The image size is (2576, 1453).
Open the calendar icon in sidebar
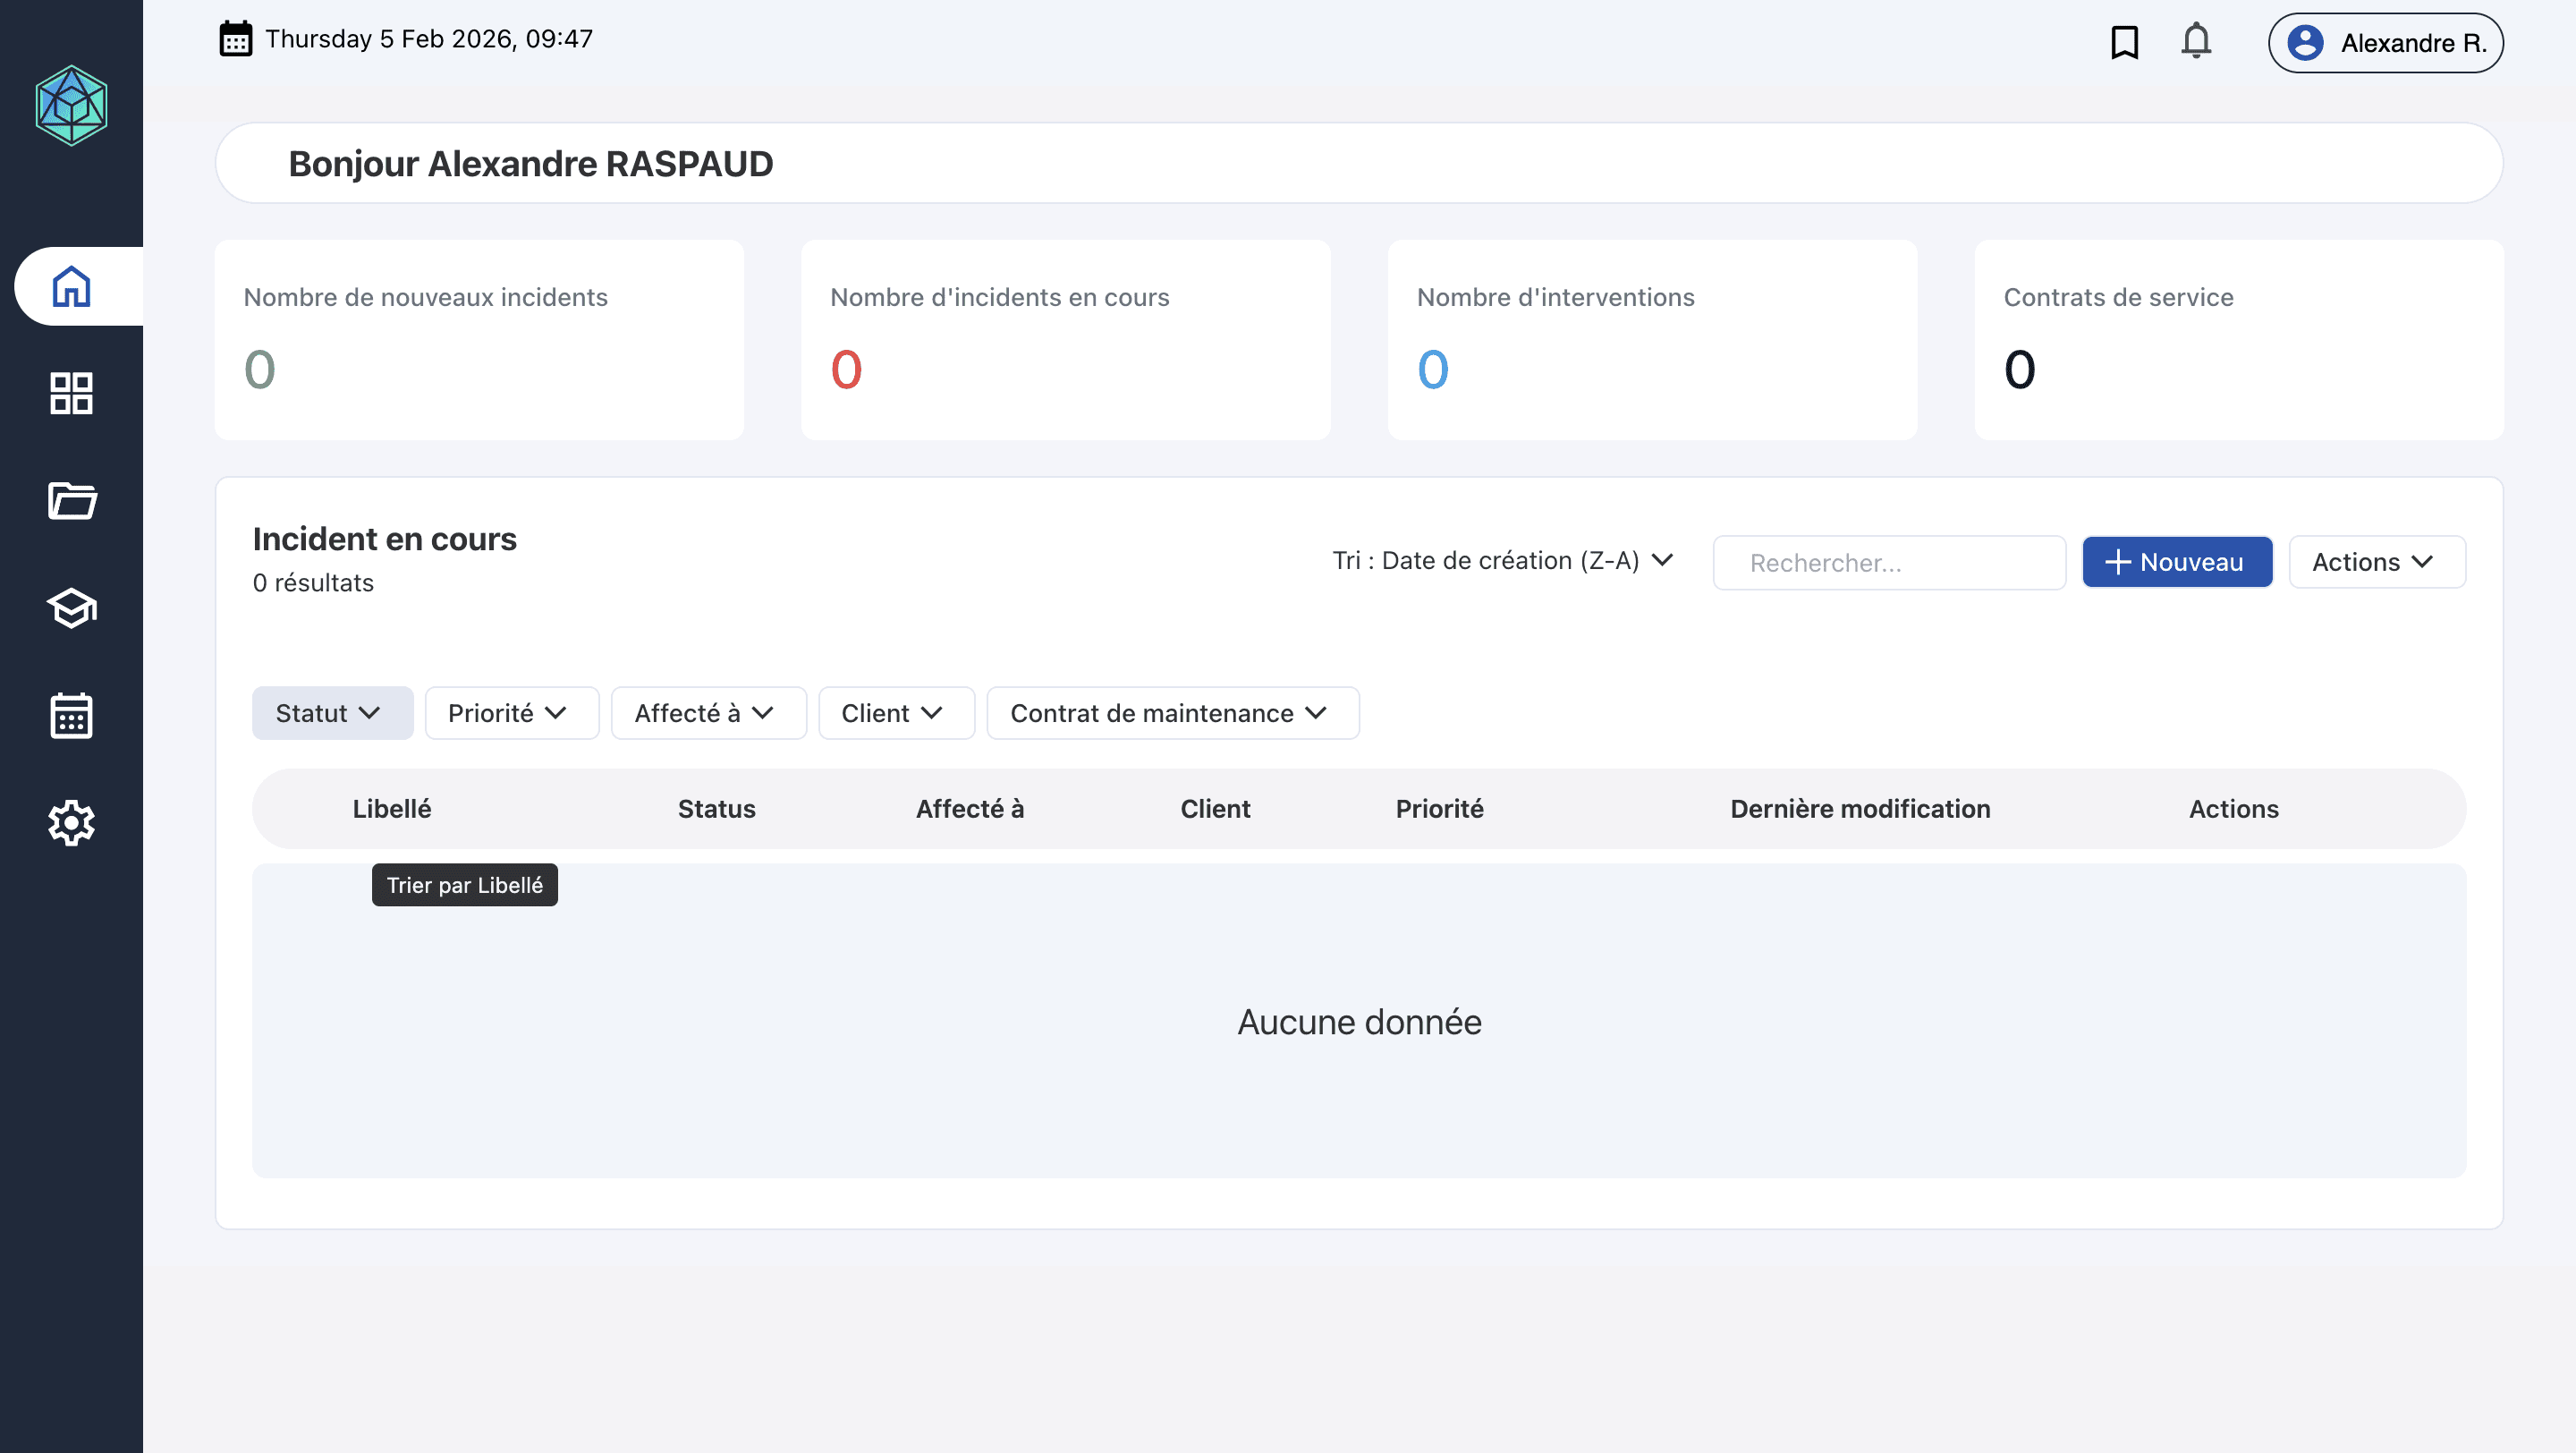pos(71,715)
